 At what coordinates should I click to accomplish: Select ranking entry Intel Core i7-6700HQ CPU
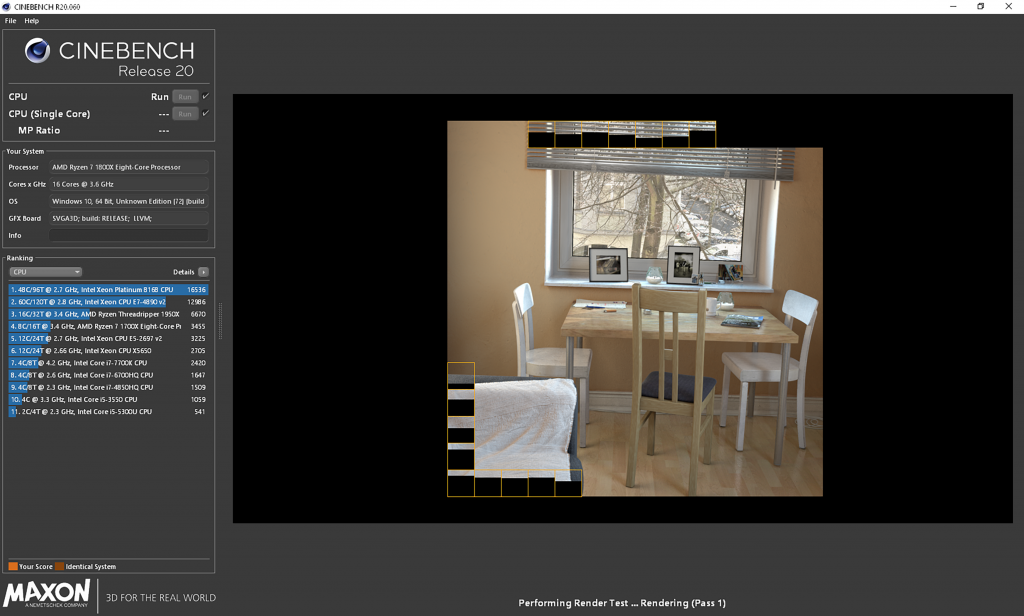pyautogui.click(x=108, y=375)
